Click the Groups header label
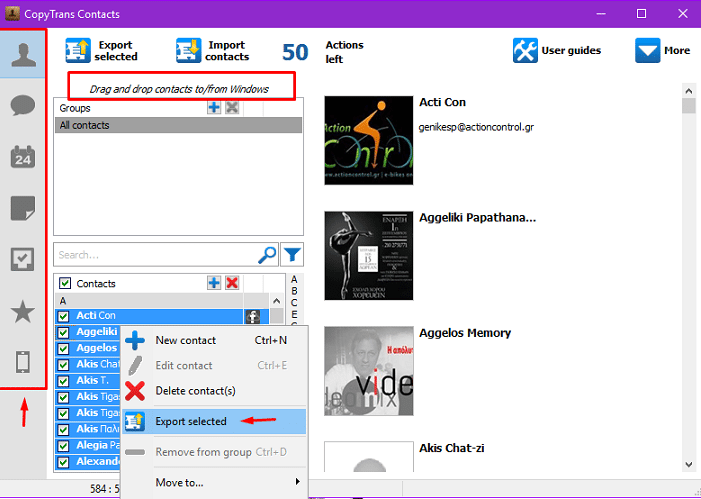 coord(75,108)
